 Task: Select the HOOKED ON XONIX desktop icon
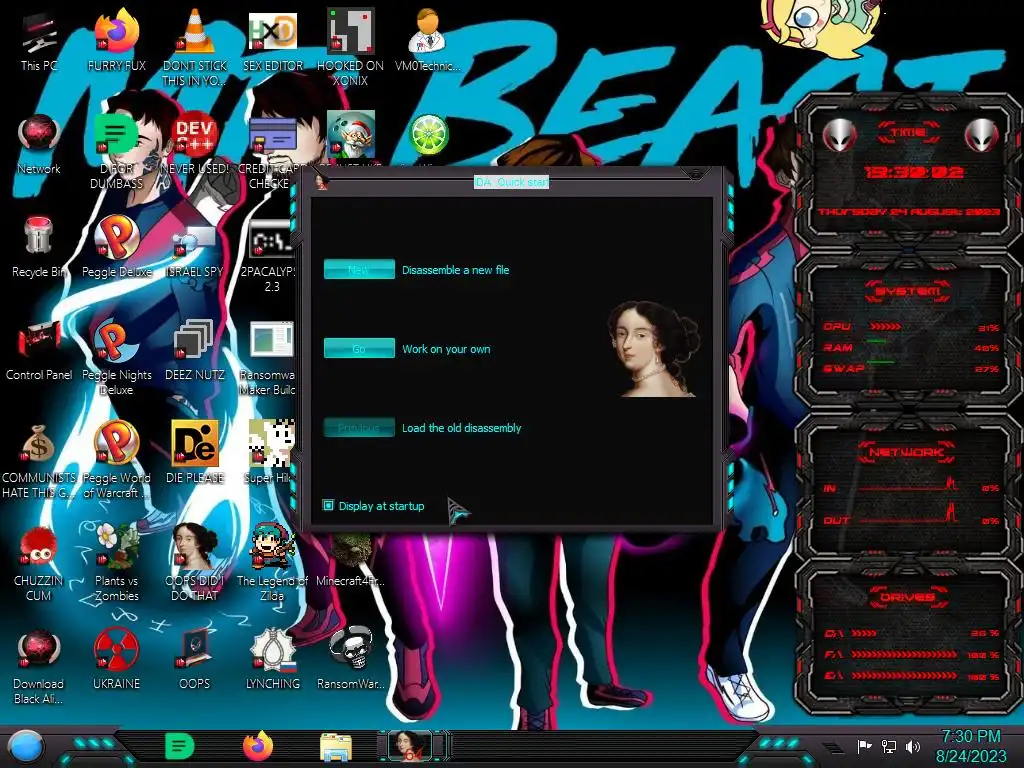[351, 48]
